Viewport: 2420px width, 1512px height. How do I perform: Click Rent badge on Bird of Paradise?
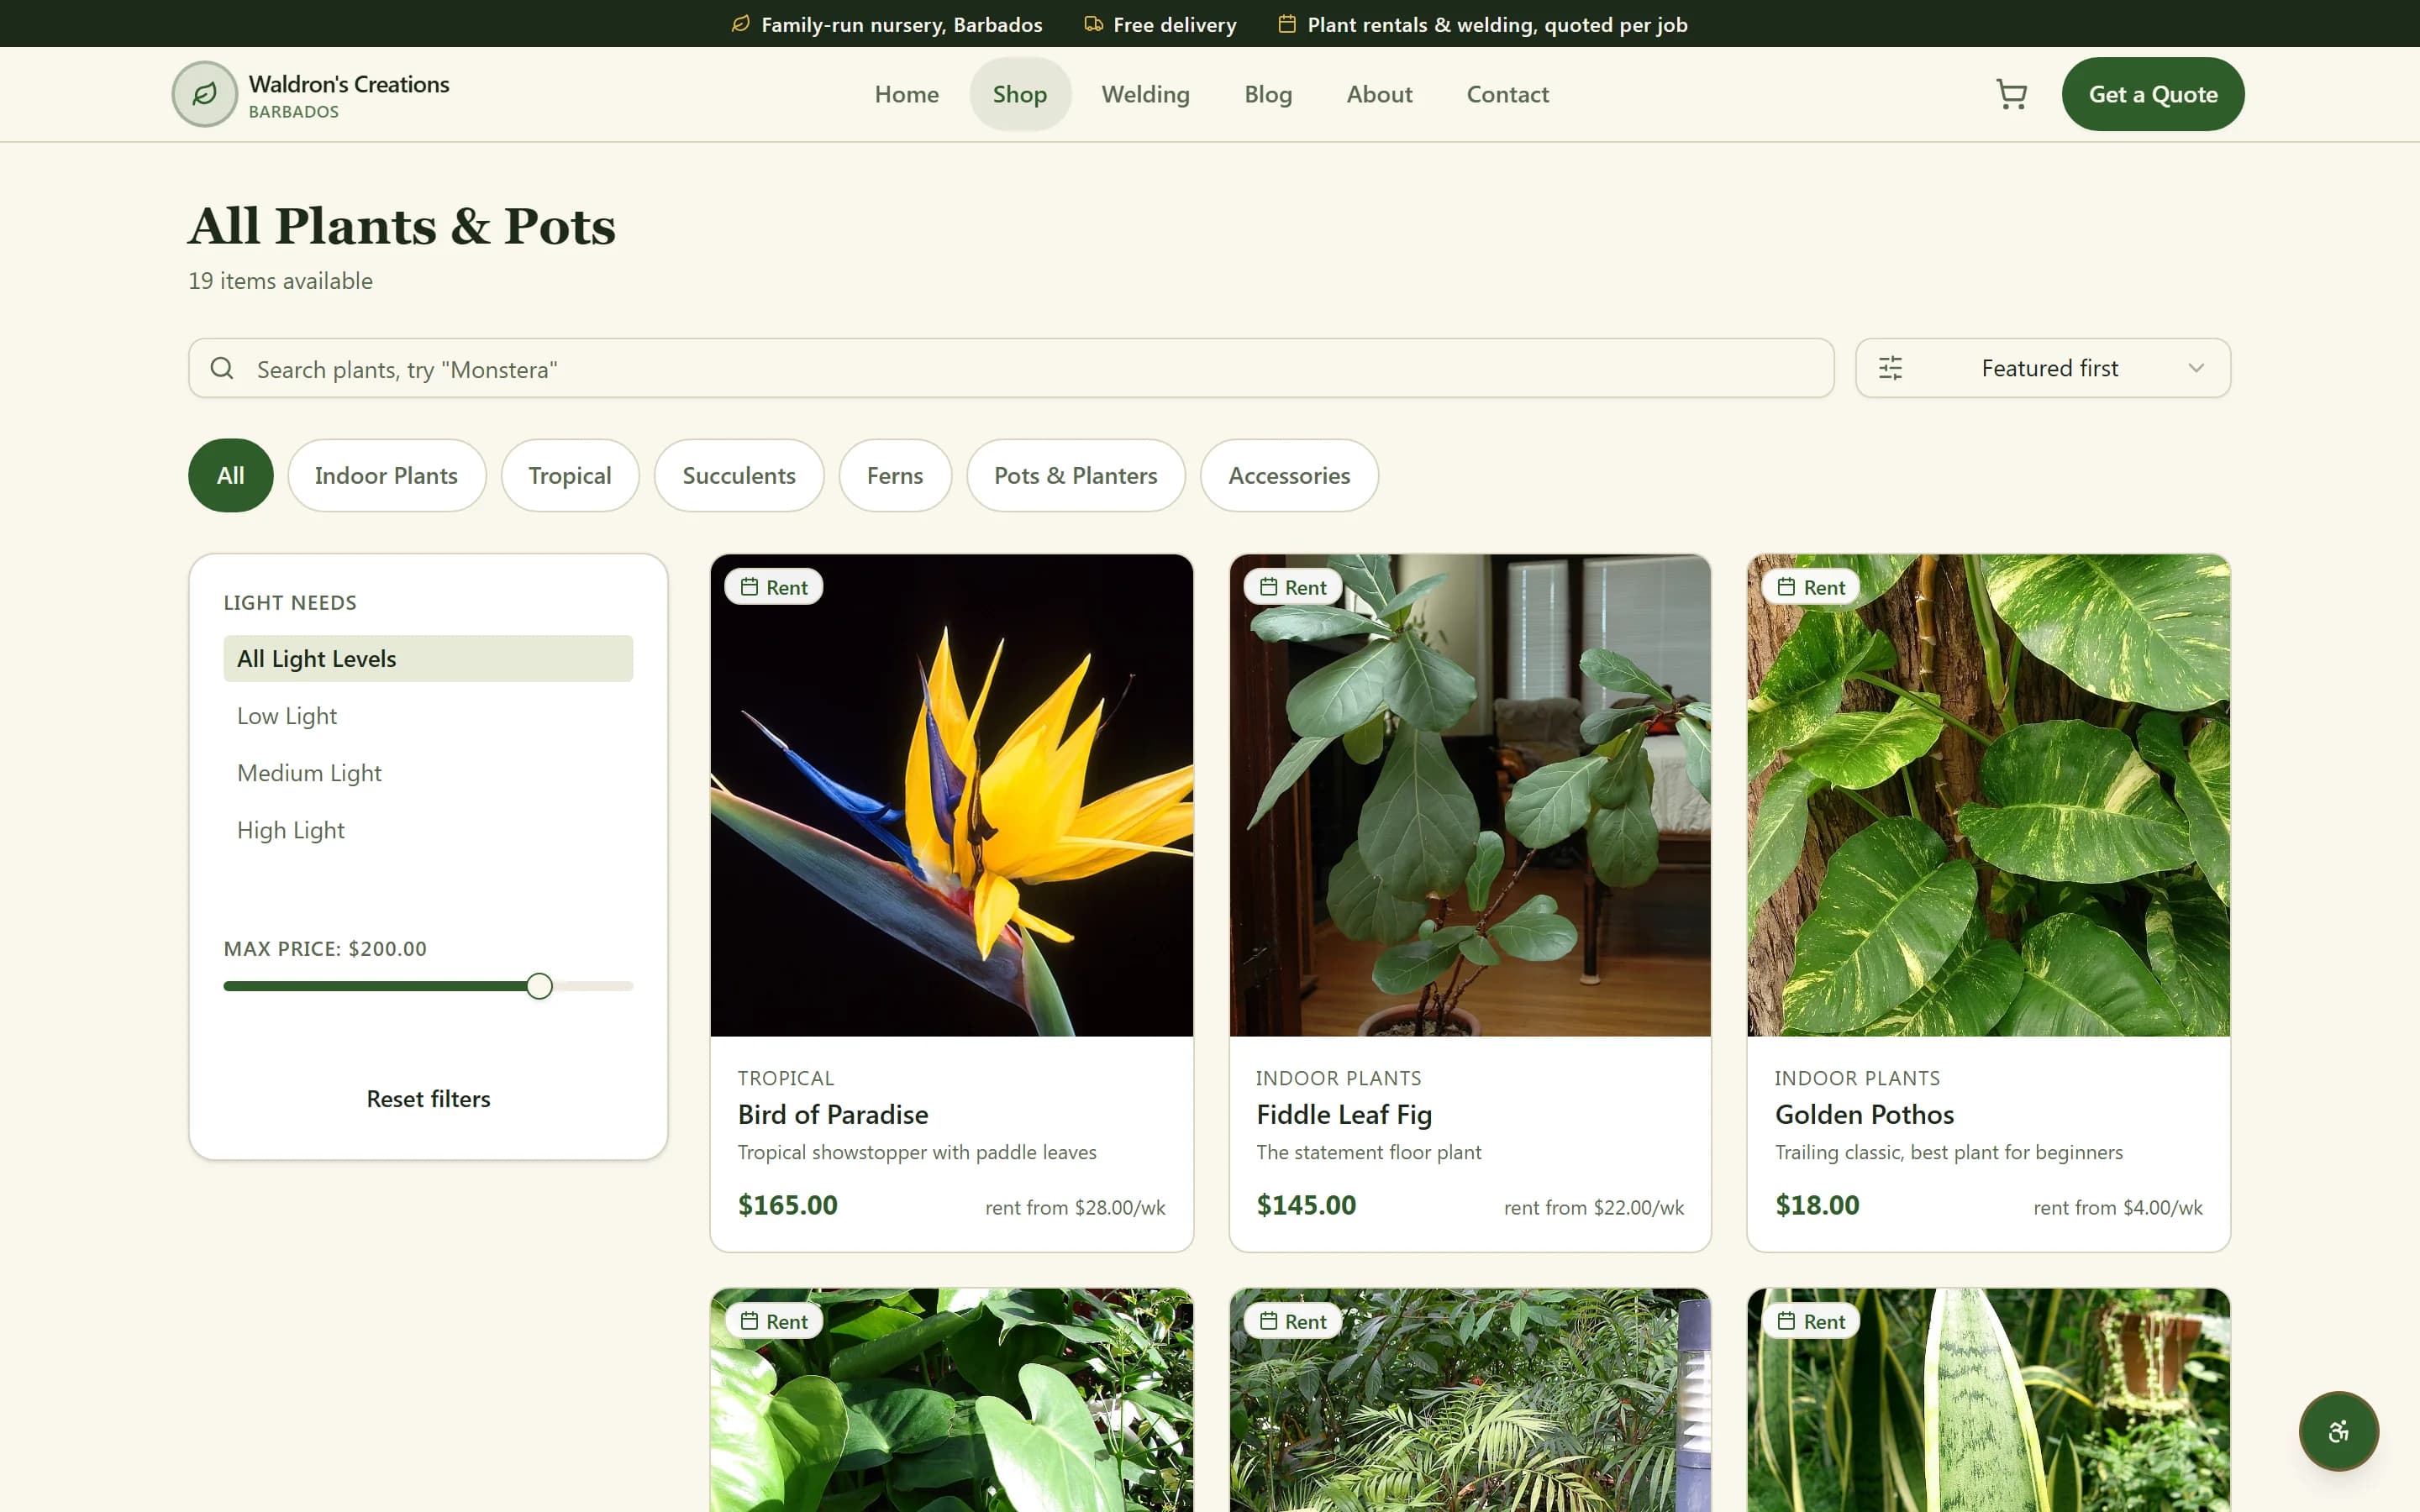pos(774,587)
